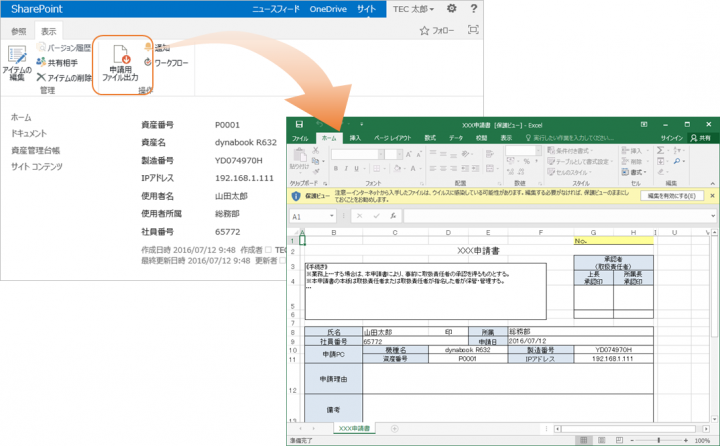Click Enable Editing (編集を有効にする) button

tap(671, 196)
